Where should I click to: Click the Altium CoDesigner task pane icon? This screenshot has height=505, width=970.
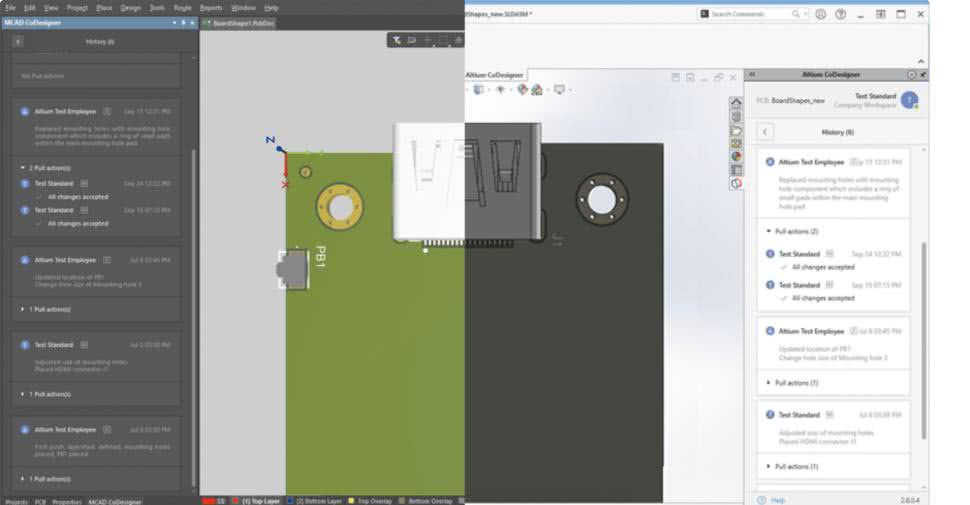coord(736,182)
